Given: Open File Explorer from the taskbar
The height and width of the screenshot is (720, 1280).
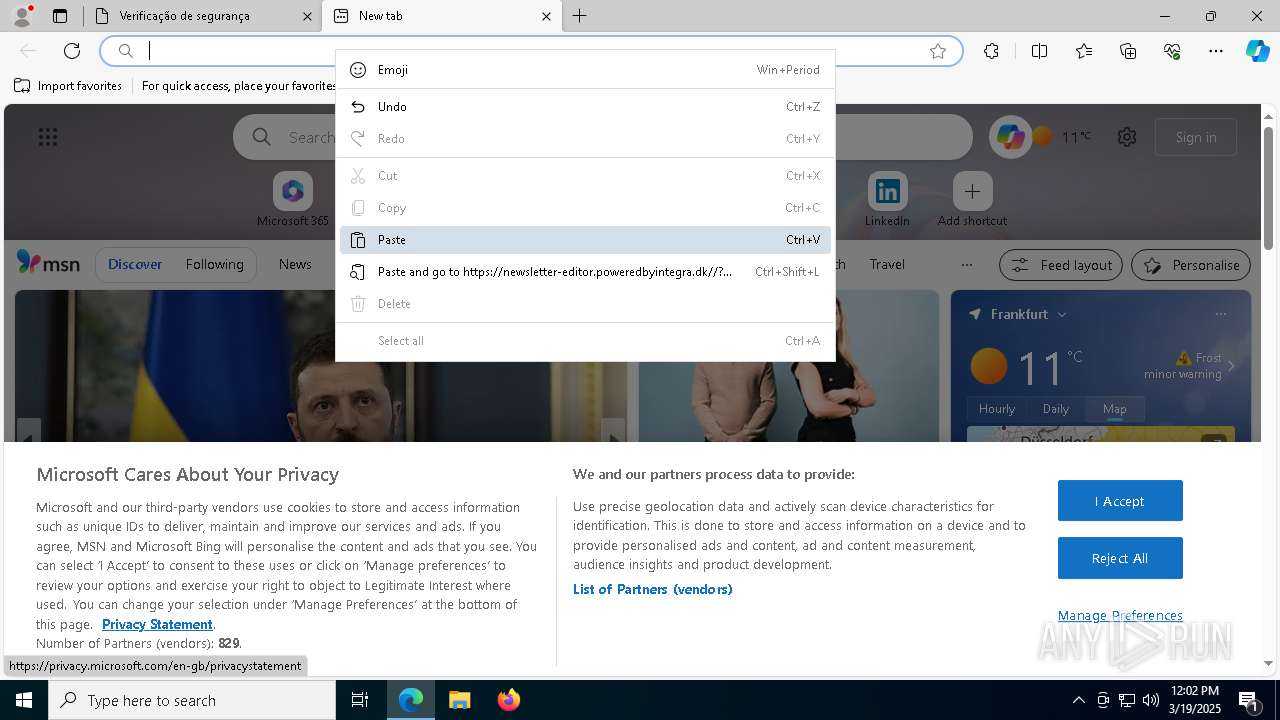Looking at the screenshot, I should (459, 700).
